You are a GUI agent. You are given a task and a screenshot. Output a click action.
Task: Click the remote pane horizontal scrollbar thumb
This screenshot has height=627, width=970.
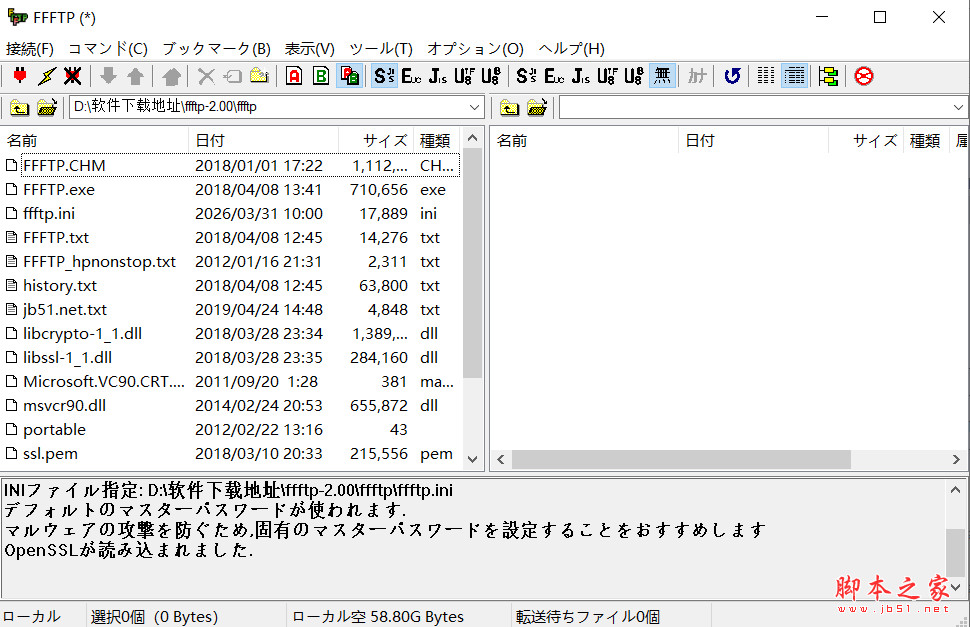point(681,459)
